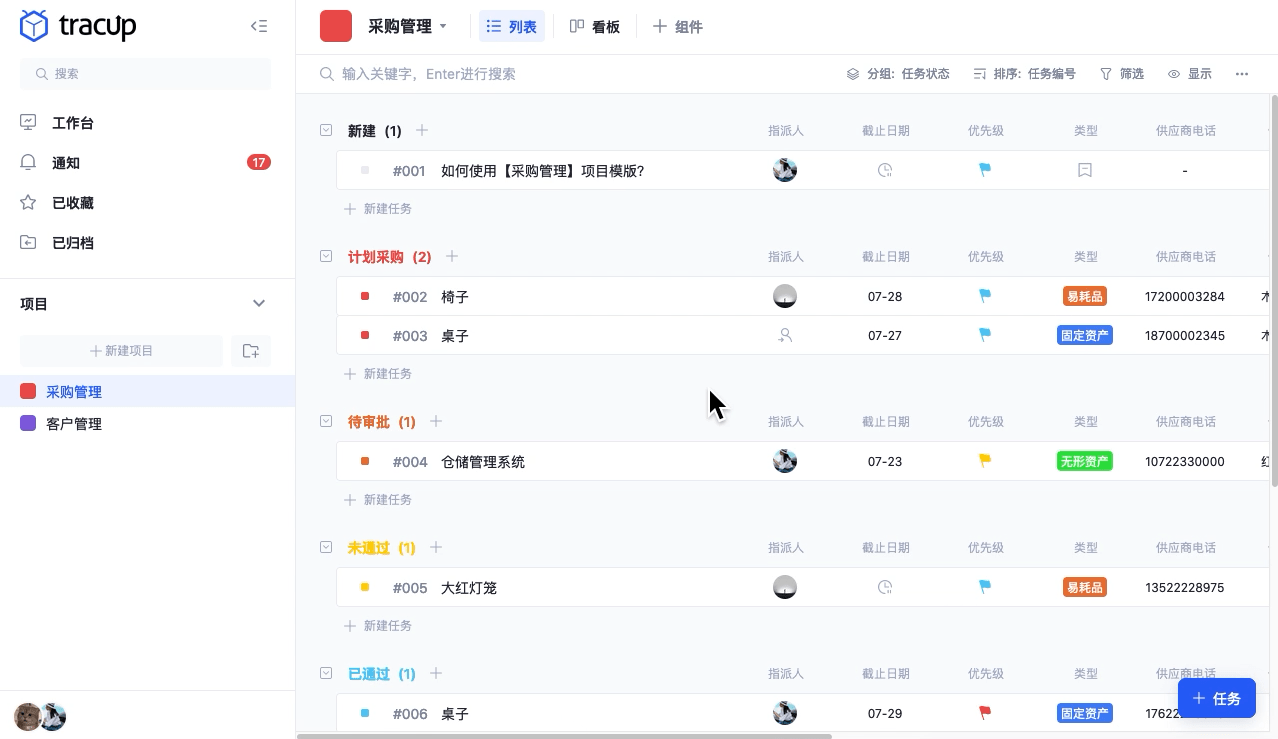The width and height of the screenshot is (1278, 739).
Task: Open 已归档 archived items in the sidebar
Action: coord(72,242)
